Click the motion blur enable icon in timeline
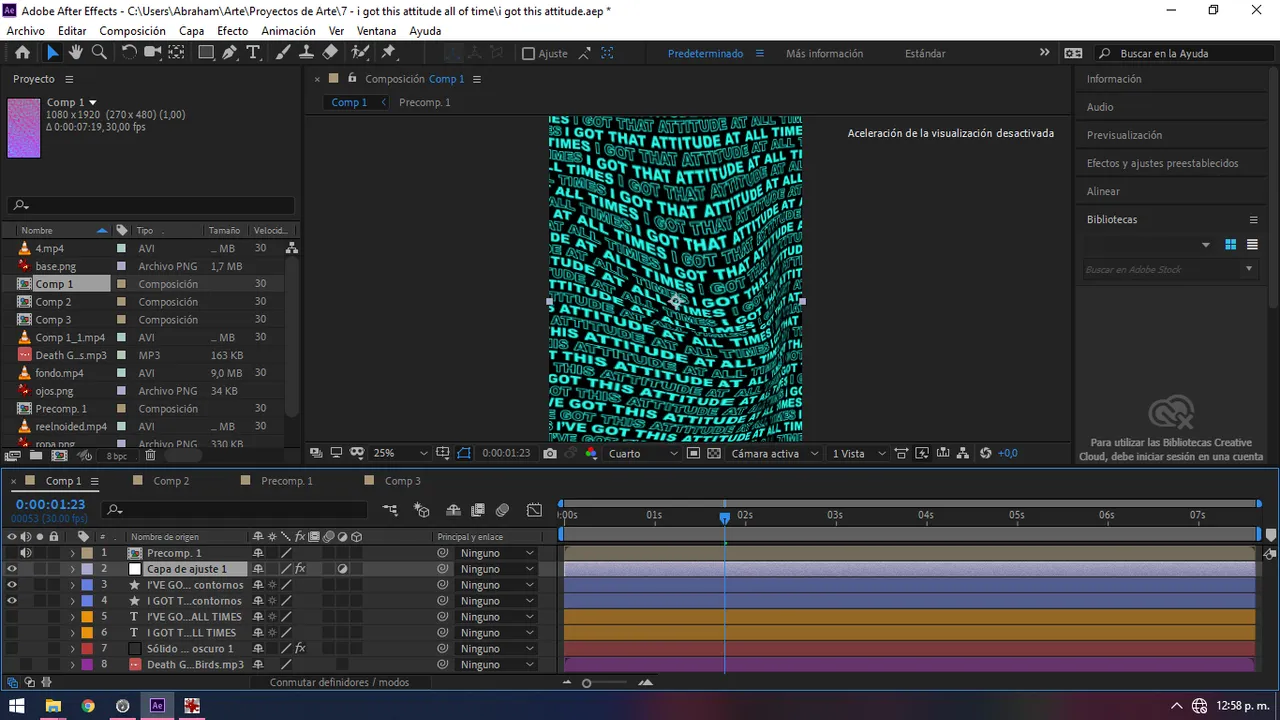 click(x=503, y=510)
